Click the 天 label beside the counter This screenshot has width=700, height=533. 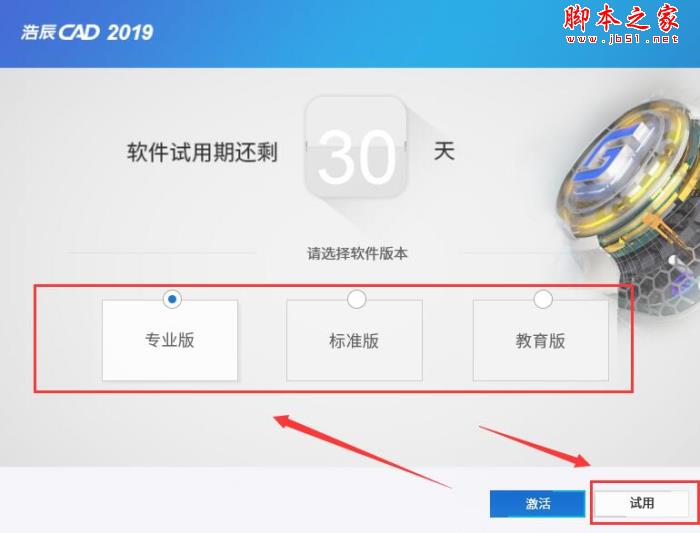tap(444, 151)
